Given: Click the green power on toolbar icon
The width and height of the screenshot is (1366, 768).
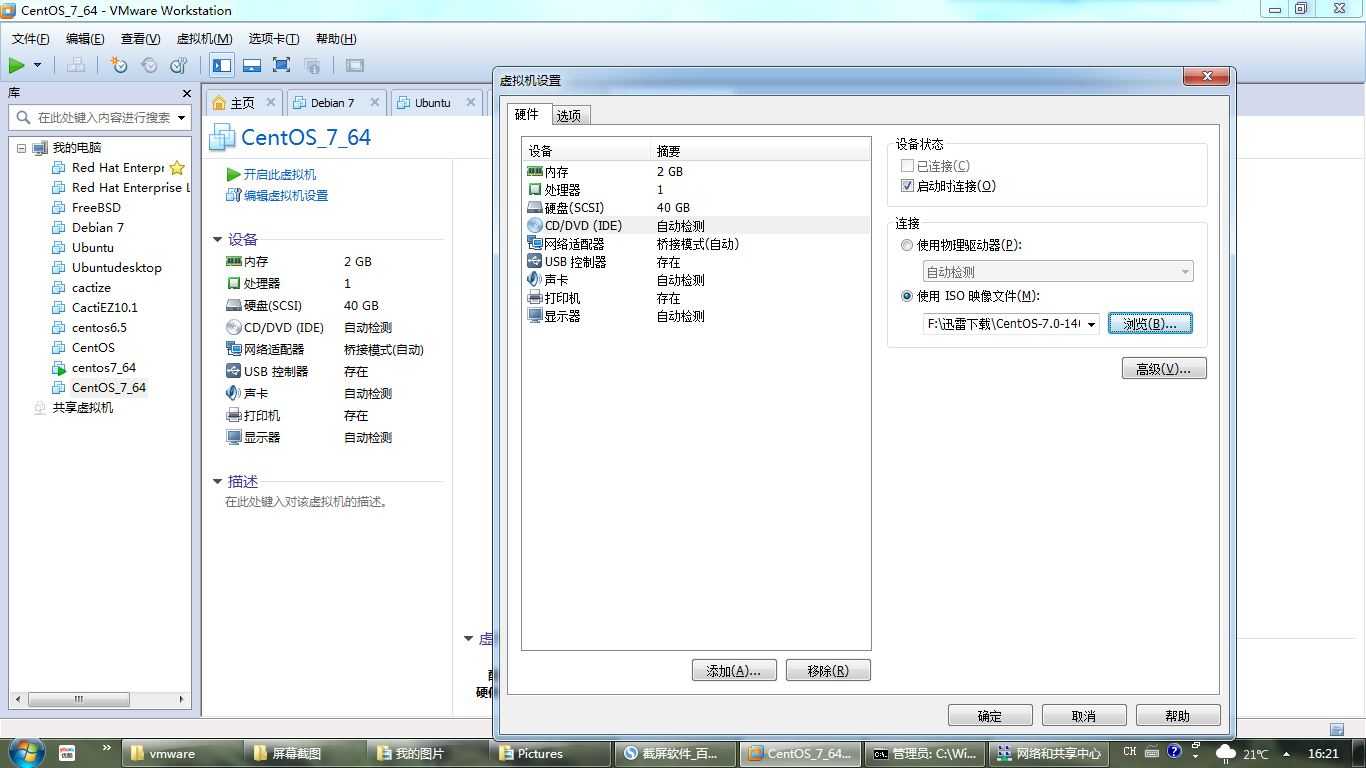Looking at the screenshot, I should tap(17, 65).
